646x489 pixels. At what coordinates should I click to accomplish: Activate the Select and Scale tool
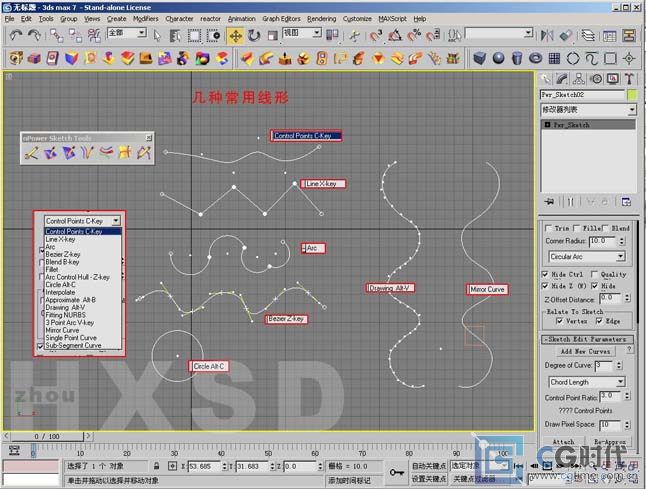point(272,36)
